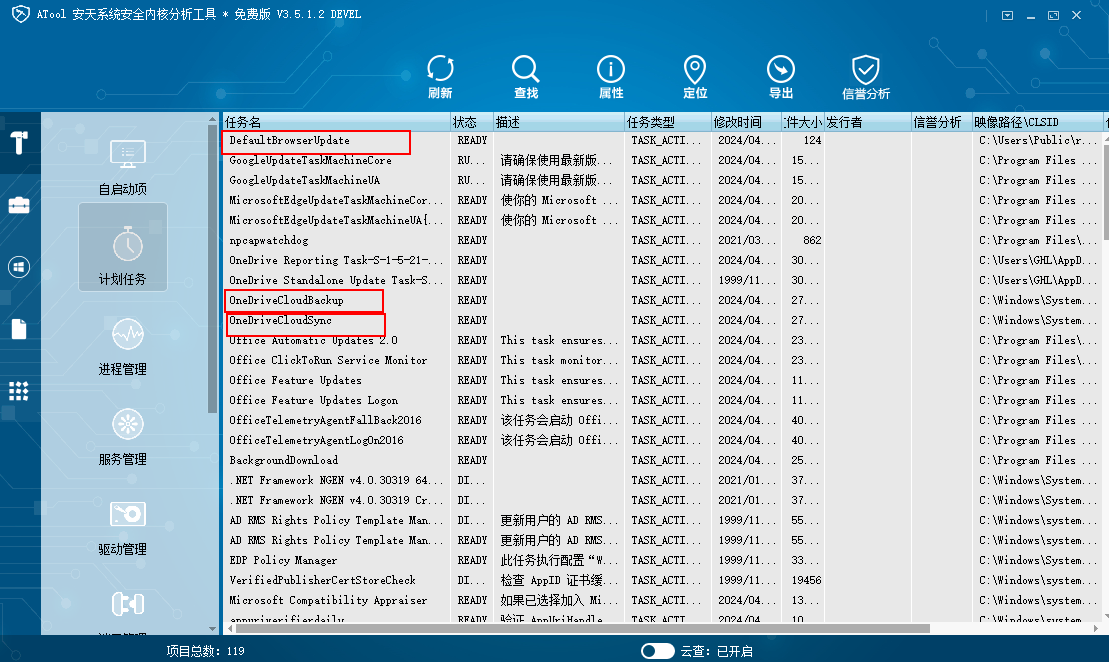This screenshot has width=1109, height=662.
Task: Click the ATool shield logo
Action: 21,14
